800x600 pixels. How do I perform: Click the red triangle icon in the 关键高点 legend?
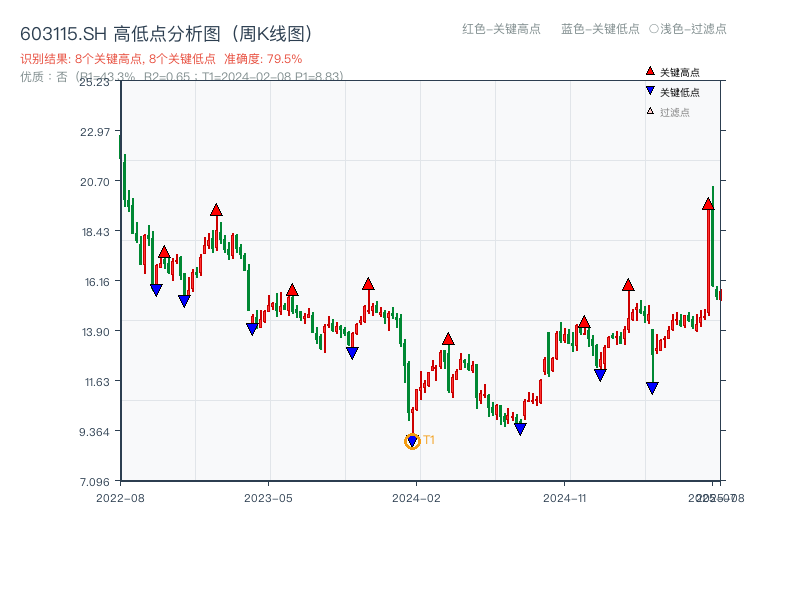click(x=650, y=71)
